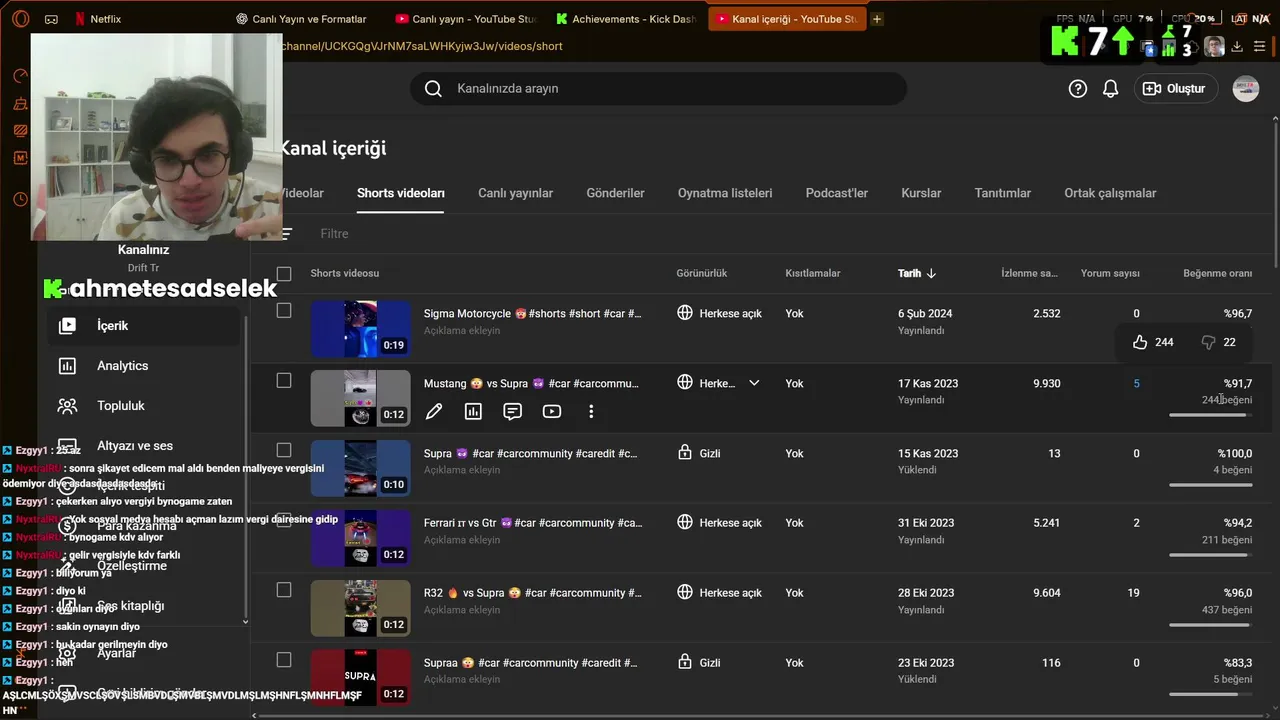Open the Oynatma listeleri tab
The width and height of the screenshot is (1280, 720).
[724, 193]
